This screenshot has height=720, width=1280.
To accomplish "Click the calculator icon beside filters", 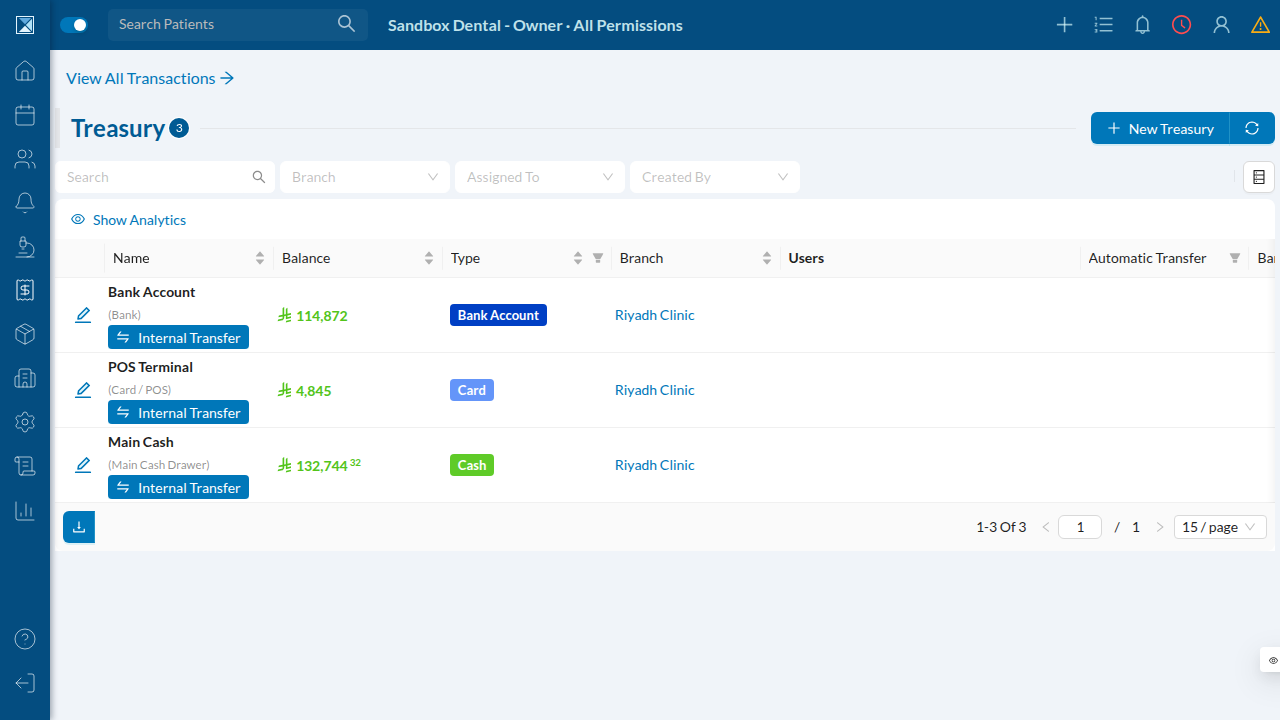I will pyautogui.click(x=1259, y=177).
